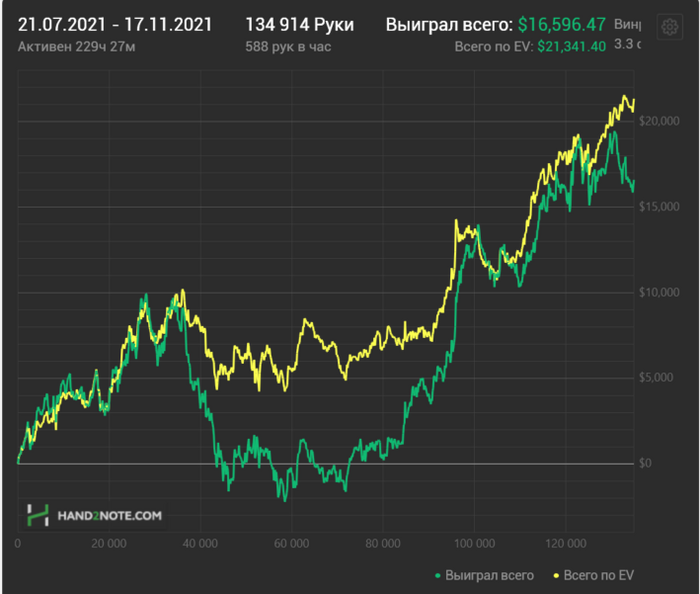Click the $20,000 y-axis label
The height and width of the screenshot is (594, 700).
pyautogui.click(x=659, y=121)
